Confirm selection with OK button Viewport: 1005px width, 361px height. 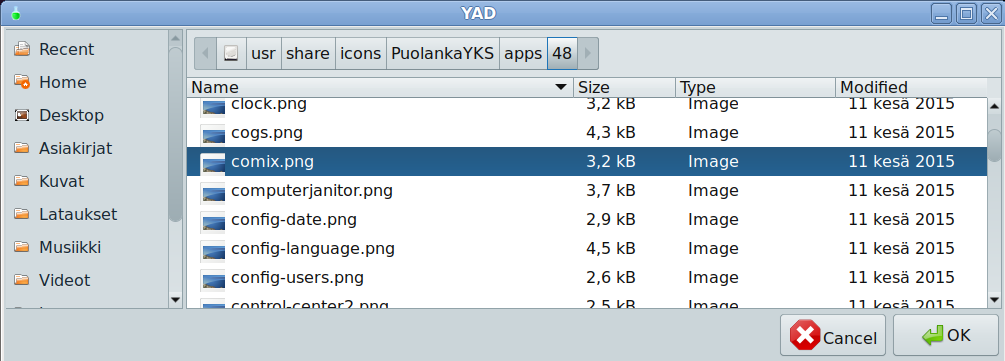pos(946,335)
